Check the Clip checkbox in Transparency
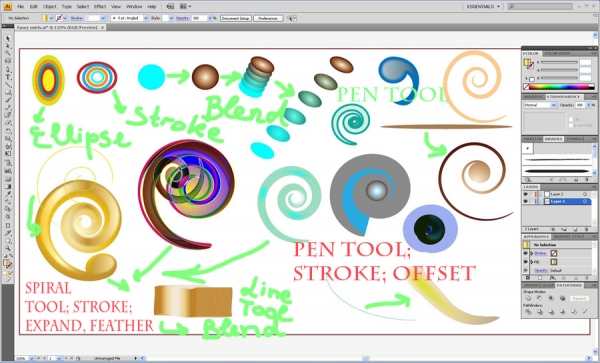 (571, 119)
